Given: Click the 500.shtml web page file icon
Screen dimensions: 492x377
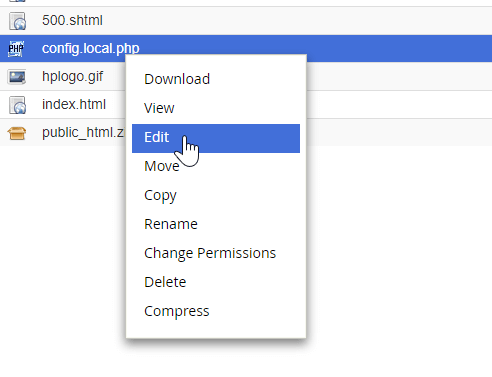Looking at the screenshot, I should [x=17, y=21].
